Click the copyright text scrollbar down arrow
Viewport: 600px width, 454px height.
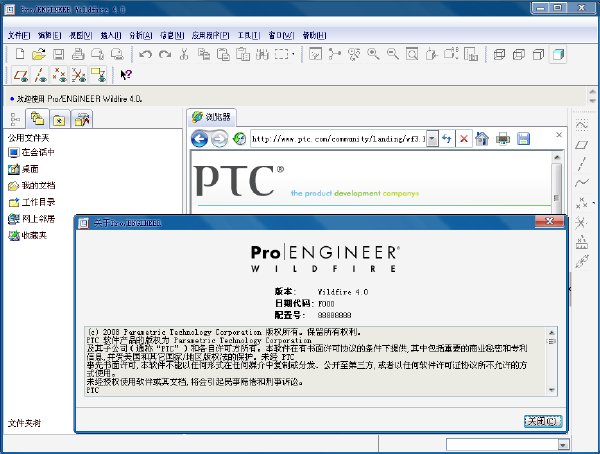tap(552, 390)
